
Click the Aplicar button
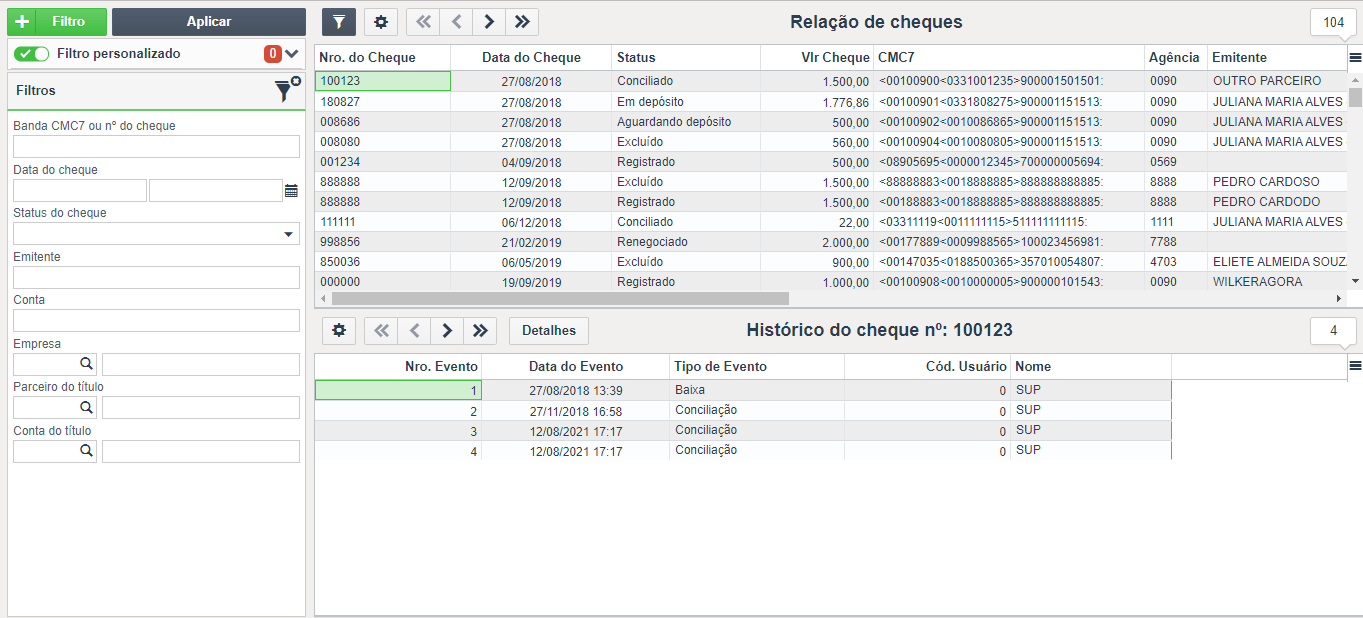[x=209, y=21]
